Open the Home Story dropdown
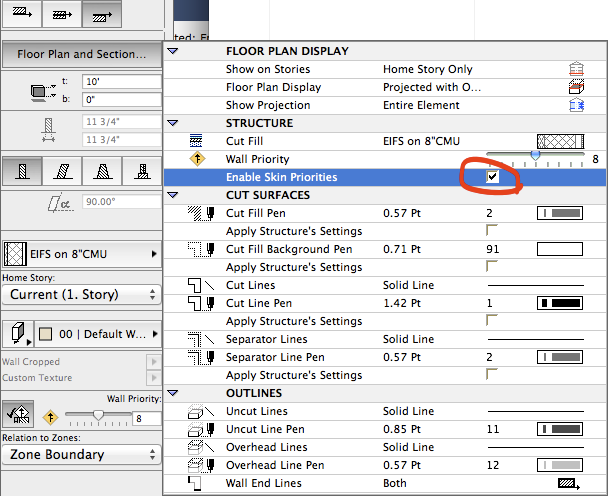The width and height of the screenshot is (608, 496). pyautogui.click(x=81, y=295)
